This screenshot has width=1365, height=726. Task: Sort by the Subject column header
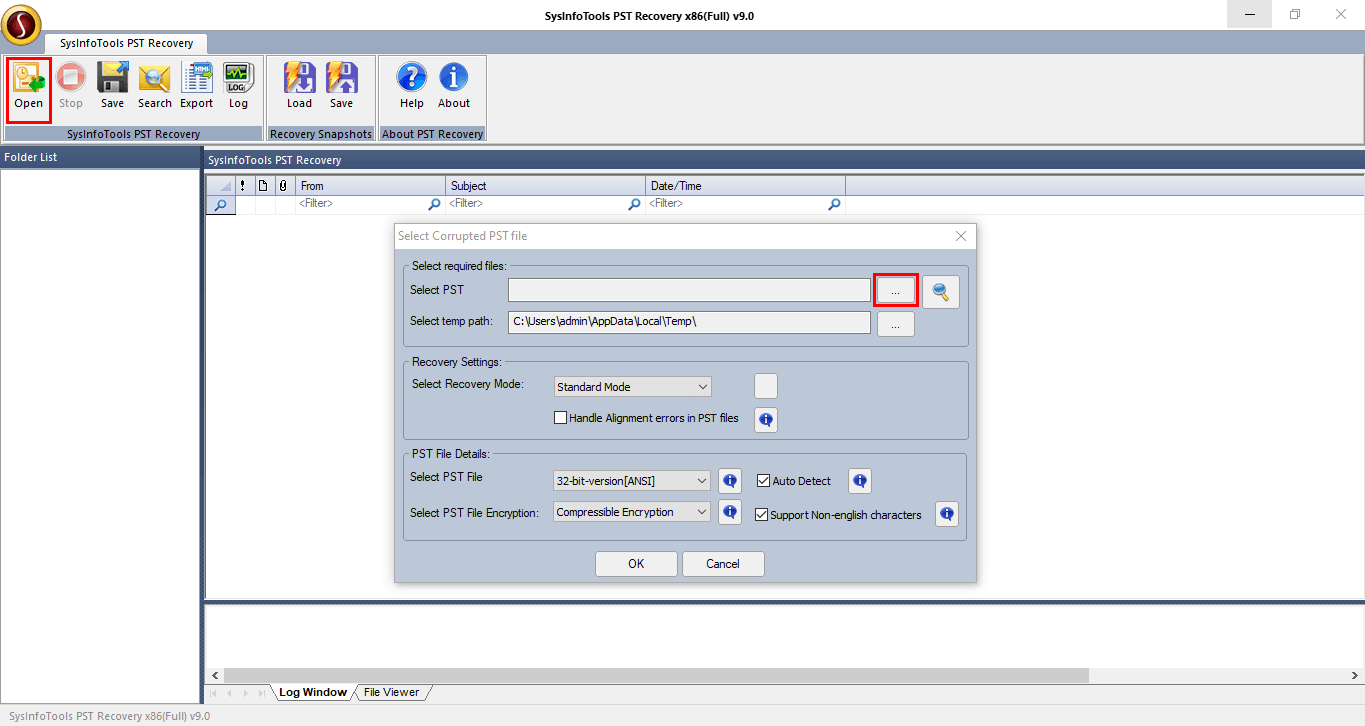coord(546,186)
